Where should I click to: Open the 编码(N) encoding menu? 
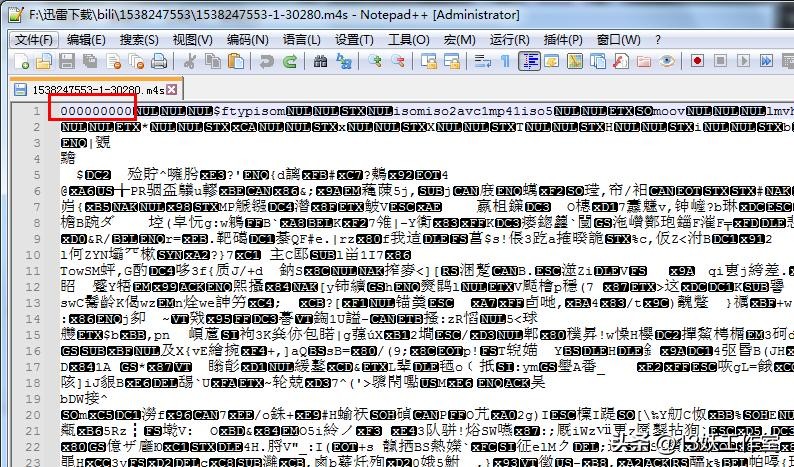point(246,39)
